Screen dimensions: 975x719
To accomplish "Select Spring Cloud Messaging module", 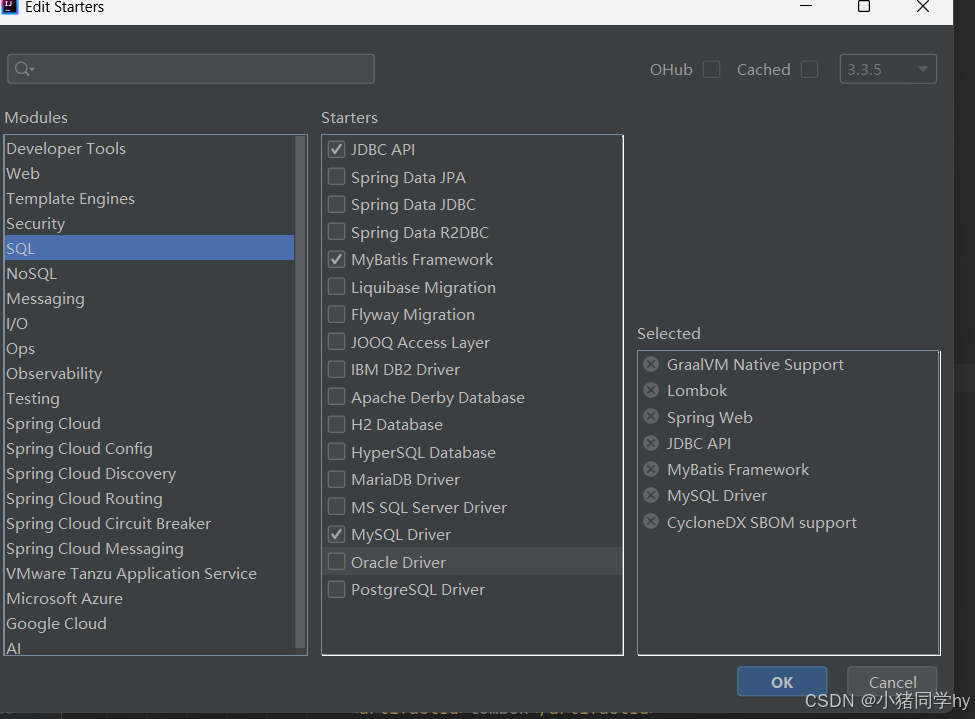I will (x=149, y=549).
